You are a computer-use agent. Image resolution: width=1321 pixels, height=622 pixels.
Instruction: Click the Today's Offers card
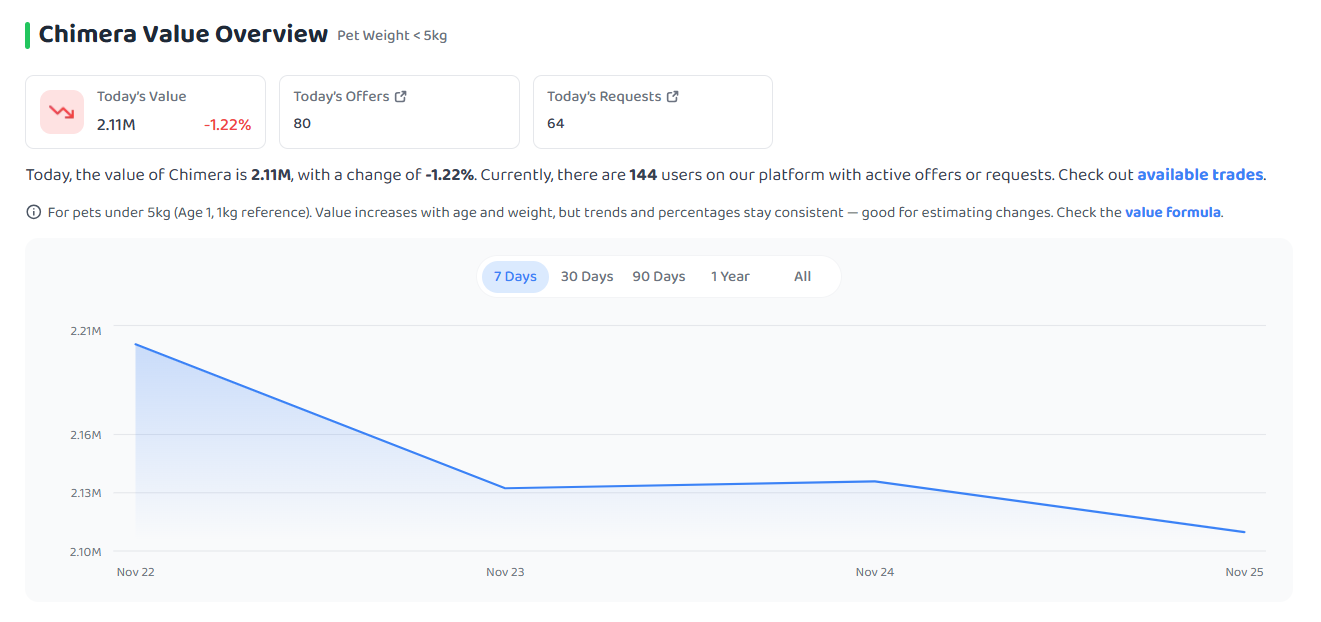(x=399, y=112)
